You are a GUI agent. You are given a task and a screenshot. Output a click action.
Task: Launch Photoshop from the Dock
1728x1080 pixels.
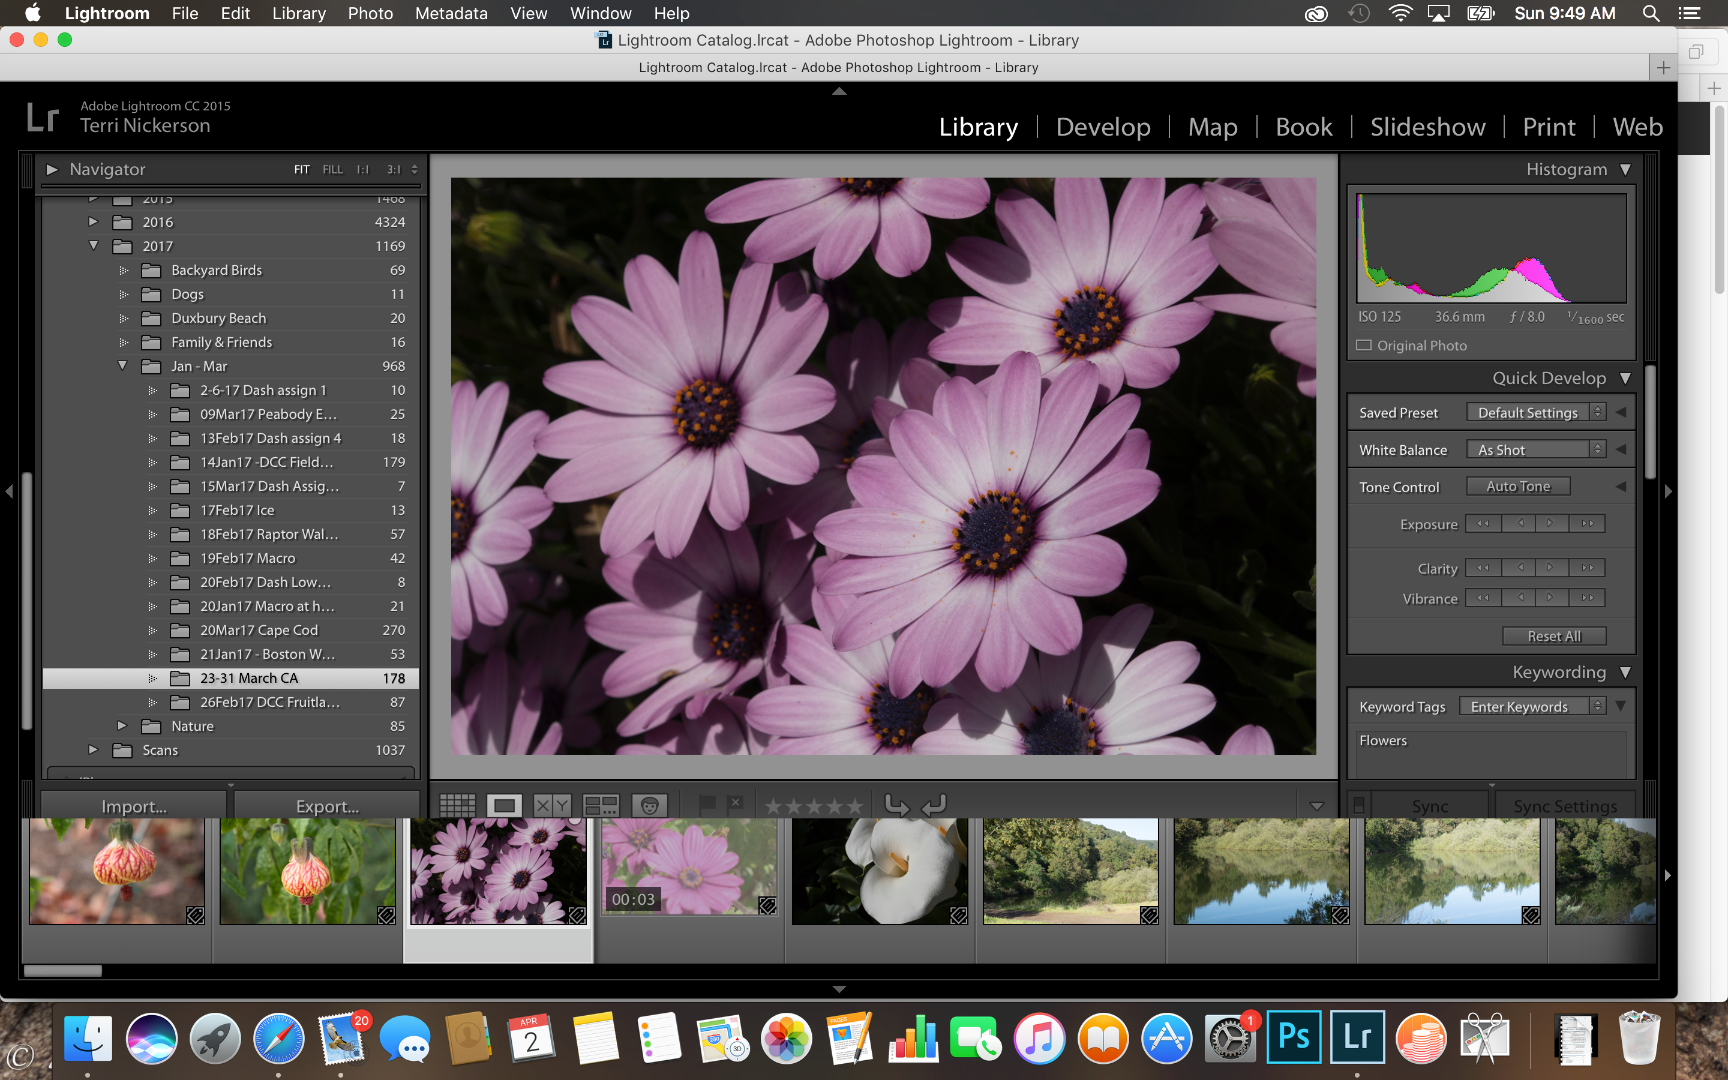[x=1293, y=1038]
